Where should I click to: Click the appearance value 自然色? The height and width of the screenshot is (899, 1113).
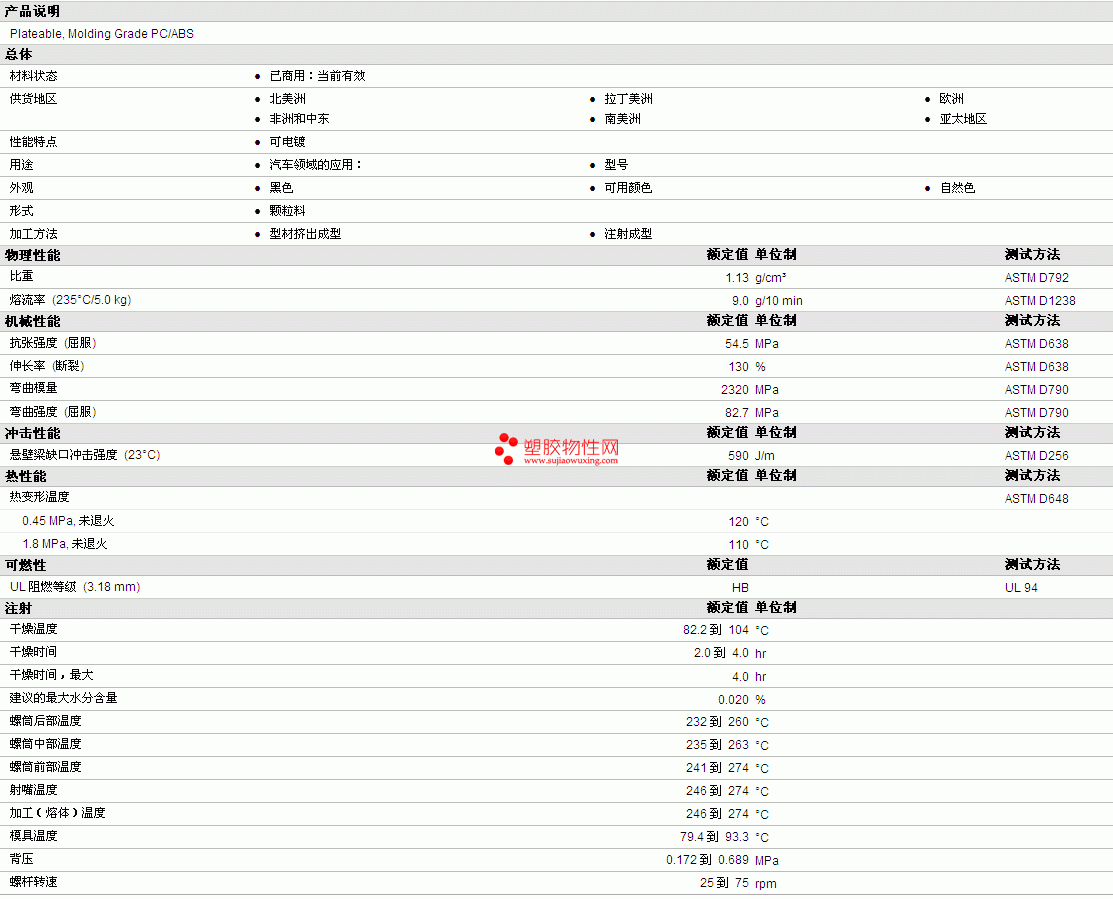tap(958, 188)
